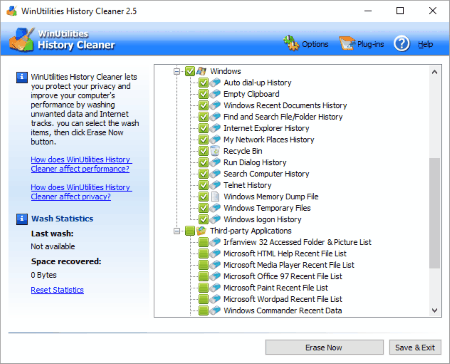The height and width of the screenshot is (364, 450).
Task: Open the Help menu
Action: pyautogui.click(x=425, y=44)
